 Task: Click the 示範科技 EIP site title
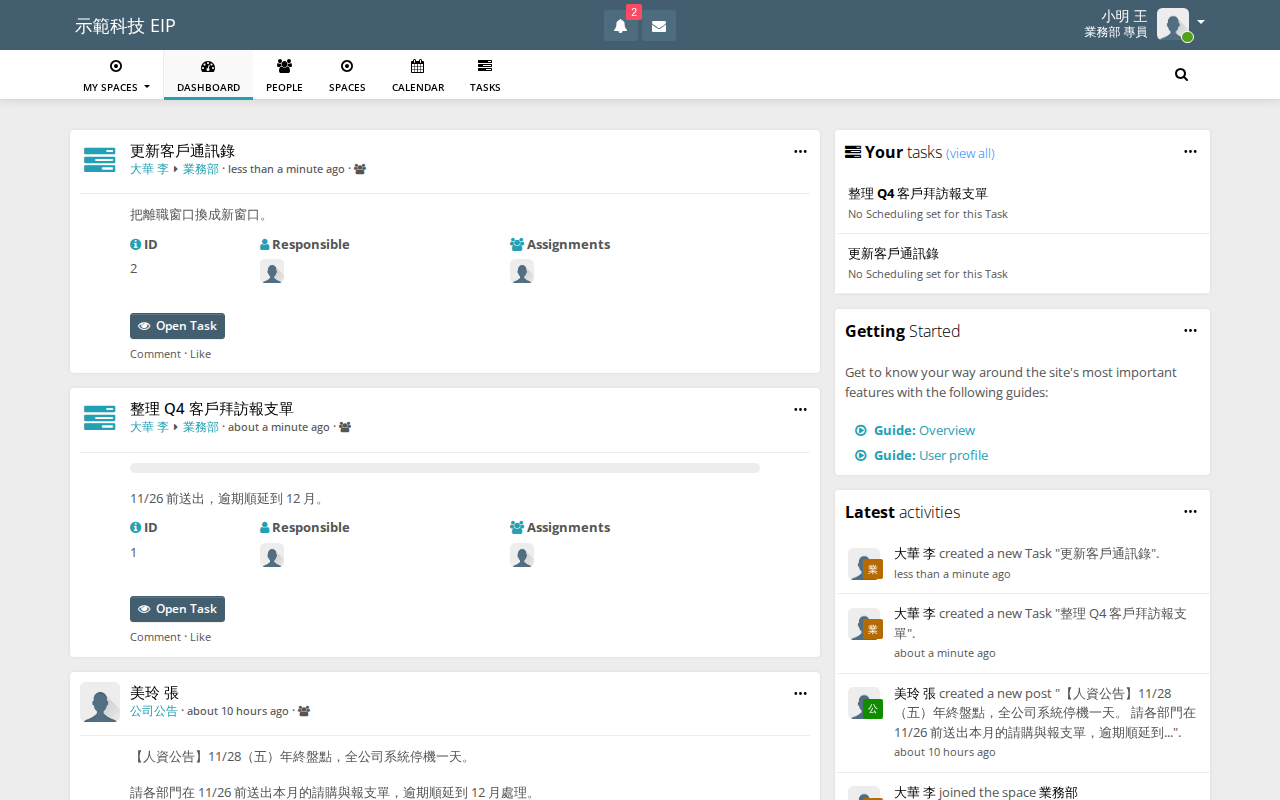click(125, 26)
